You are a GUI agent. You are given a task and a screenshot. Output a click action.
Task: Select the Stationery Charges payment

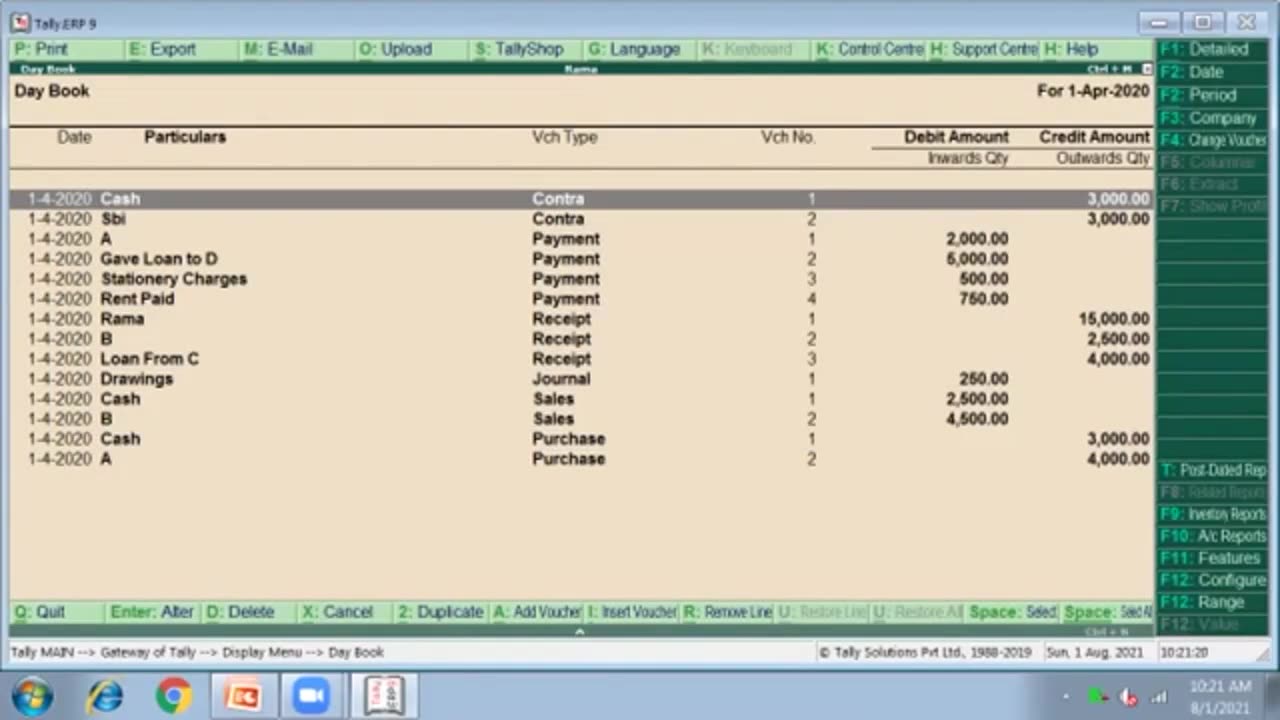(x=582, y=279)
